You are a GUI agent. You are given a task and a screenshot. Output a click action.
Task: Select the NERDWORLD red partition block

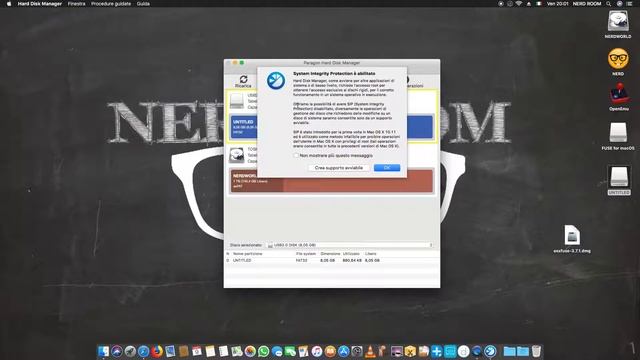pyautogui.click(x=331, y=180)
